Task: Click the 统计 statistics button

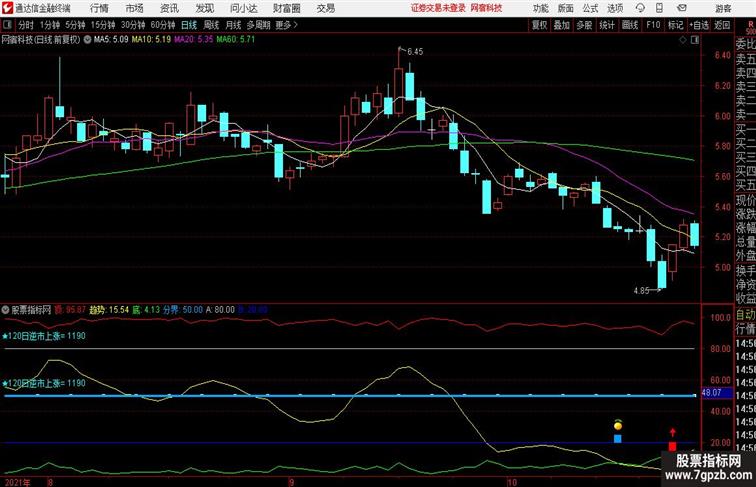Action: tap(607, 25)
